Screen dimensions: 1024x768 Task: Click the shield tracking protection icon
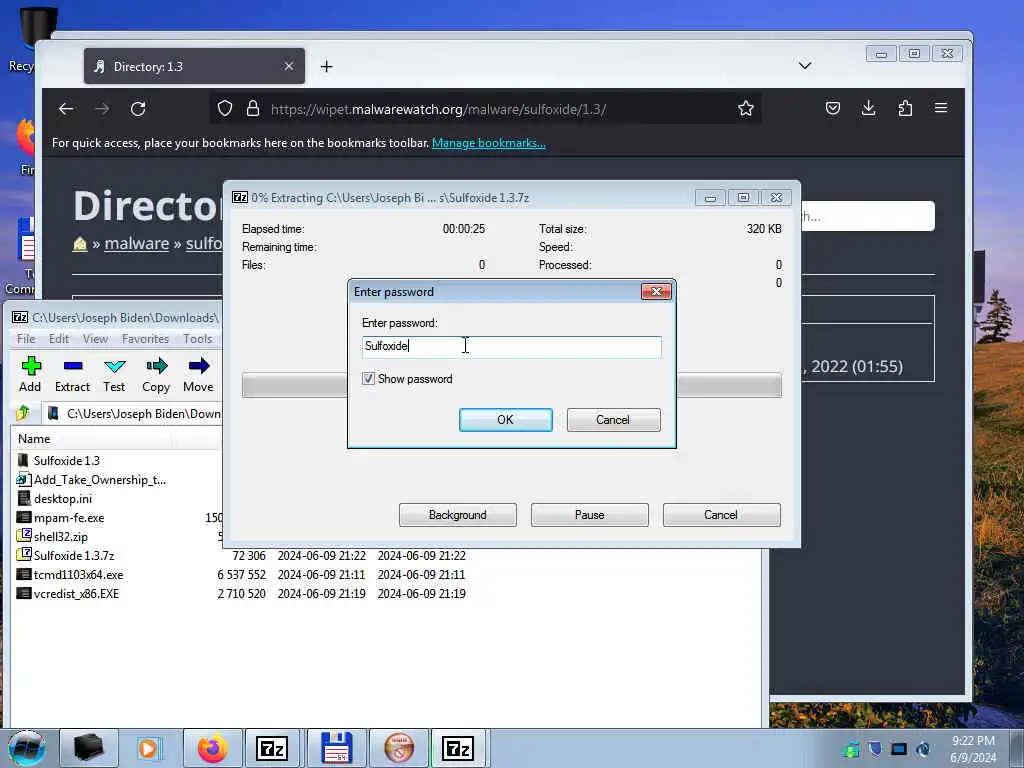(225, 108)
